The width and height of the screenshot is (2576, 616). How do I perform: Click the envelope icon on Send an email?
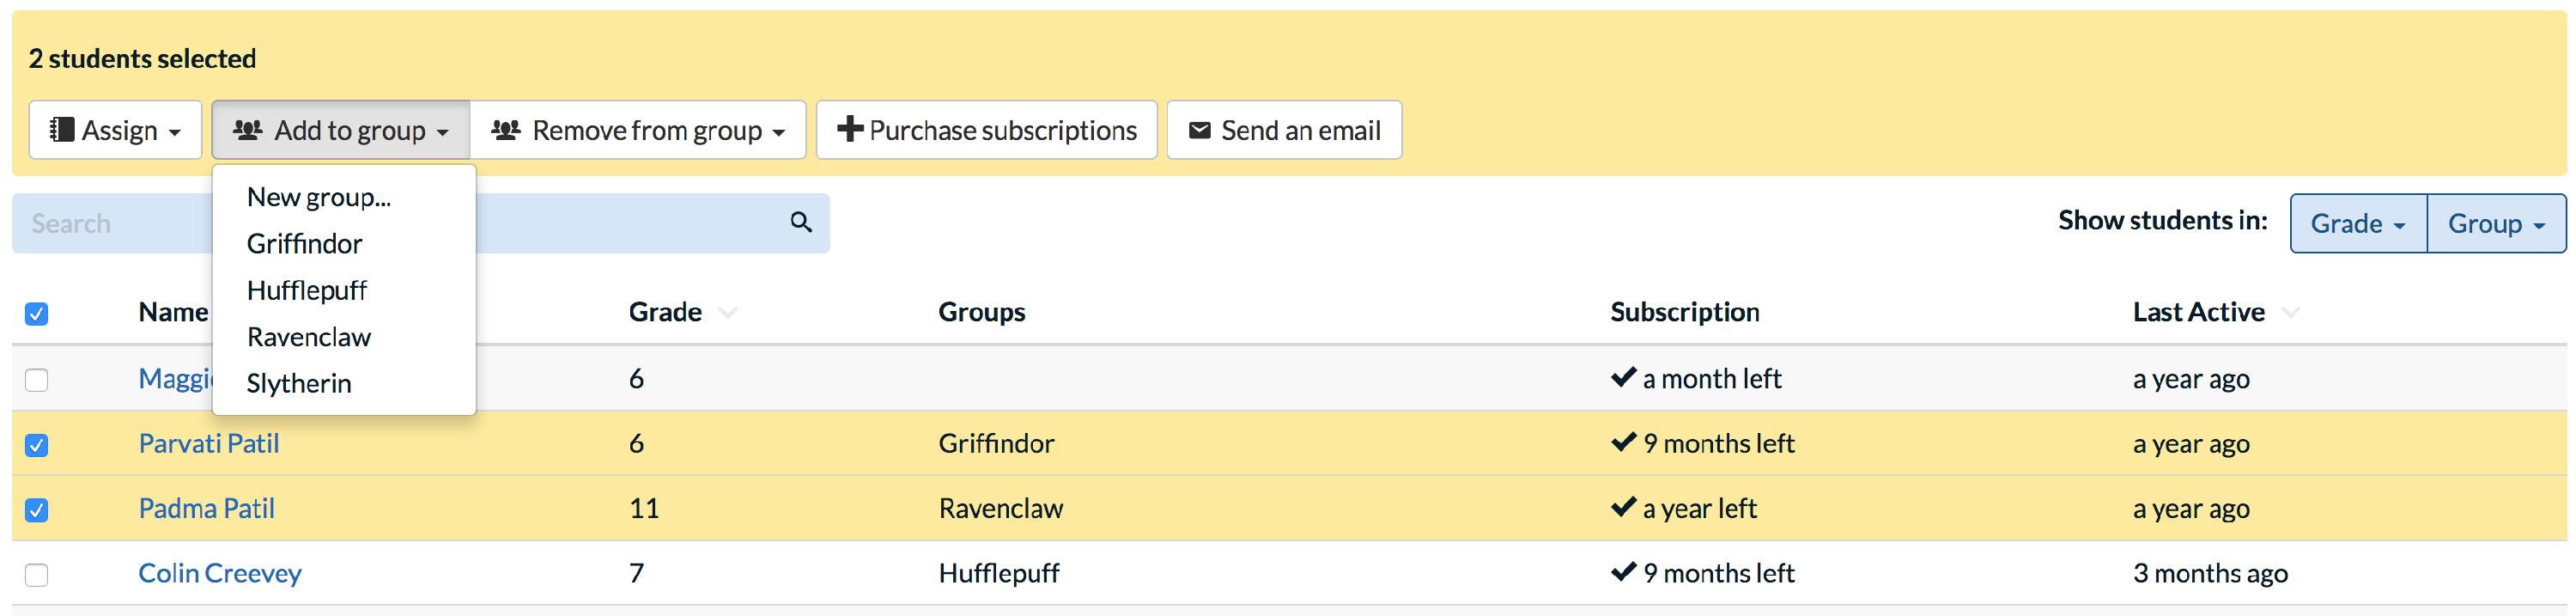click(1199, 130)
